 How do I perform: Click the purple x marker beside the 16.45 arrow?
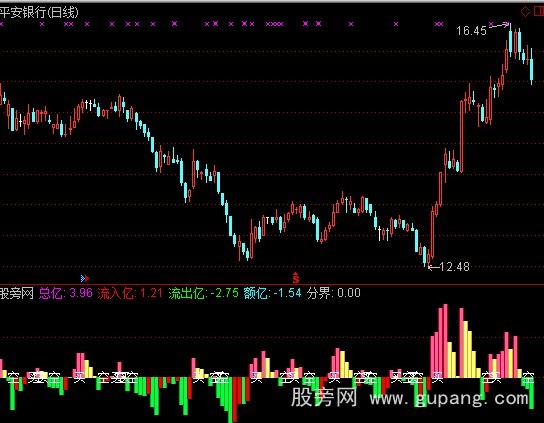click(491, 24)
